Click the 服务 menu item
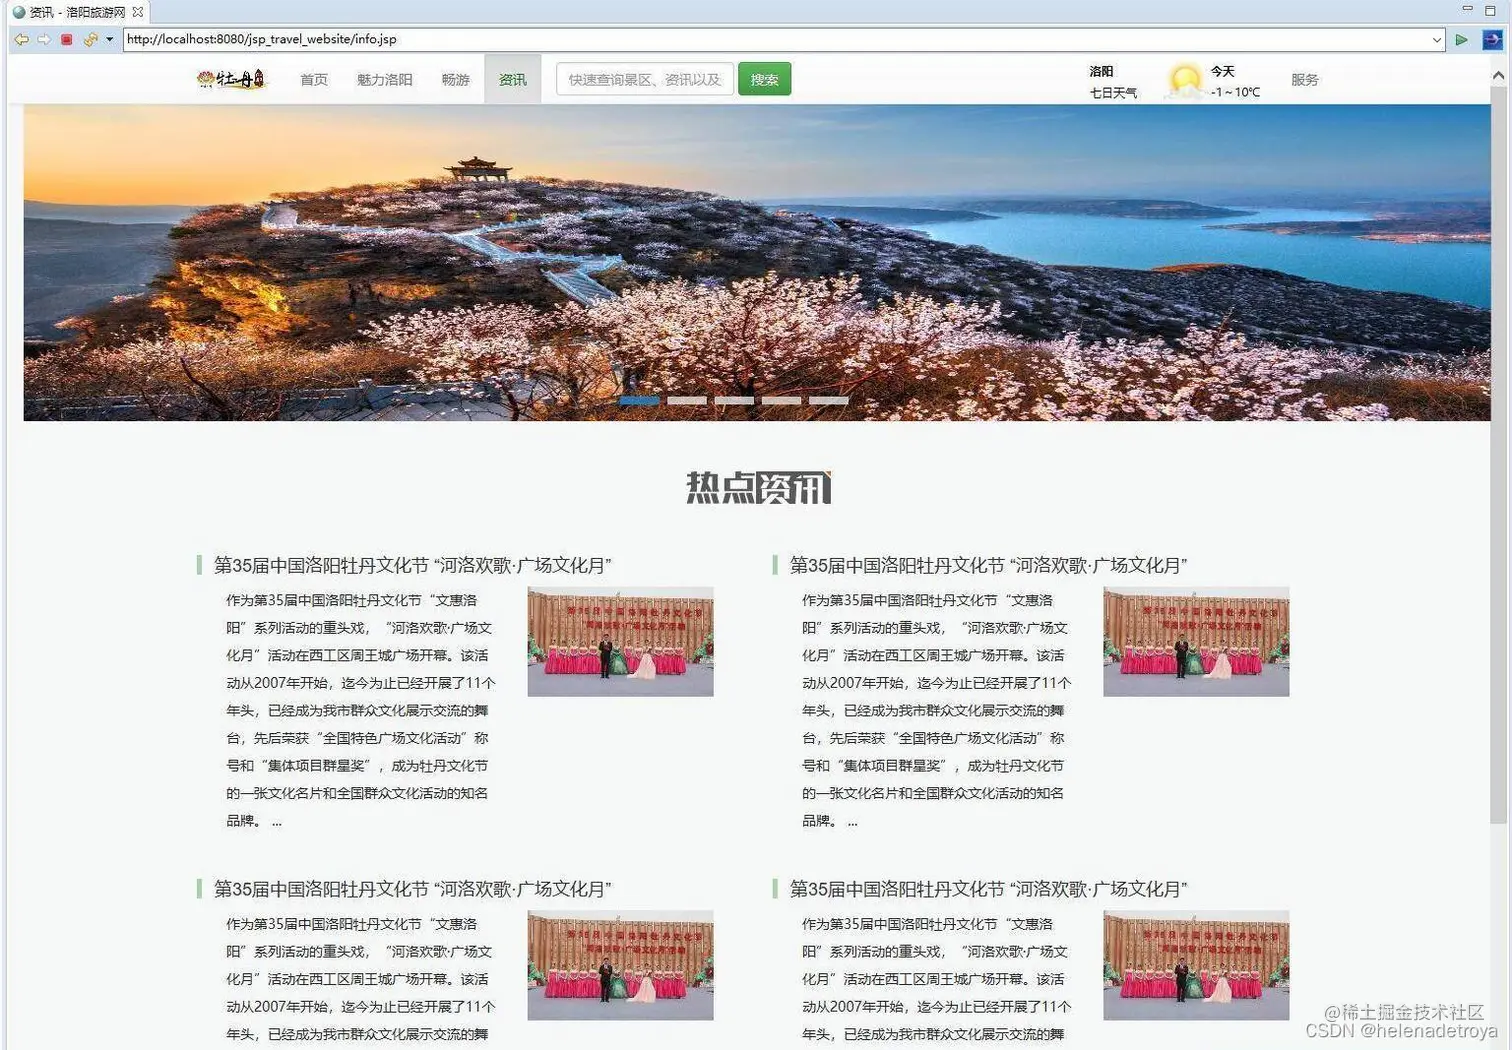Image resolution: width=1512 pixels, height=1050 pixels. point(1305,79)
